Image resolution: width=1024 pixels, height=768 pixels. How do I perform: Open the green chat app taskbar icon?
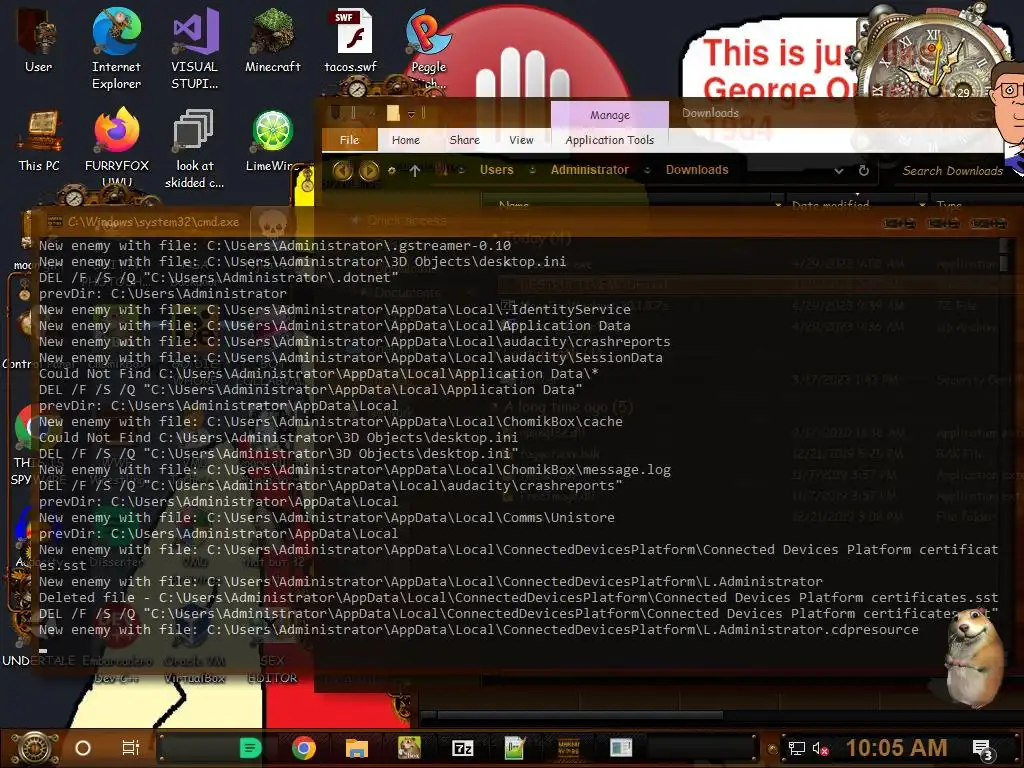[x=250, y=748]
